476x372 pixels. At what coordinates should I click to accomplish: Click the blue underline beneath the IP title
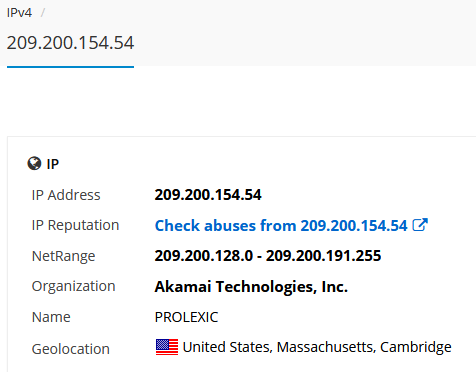click(70, 67)
